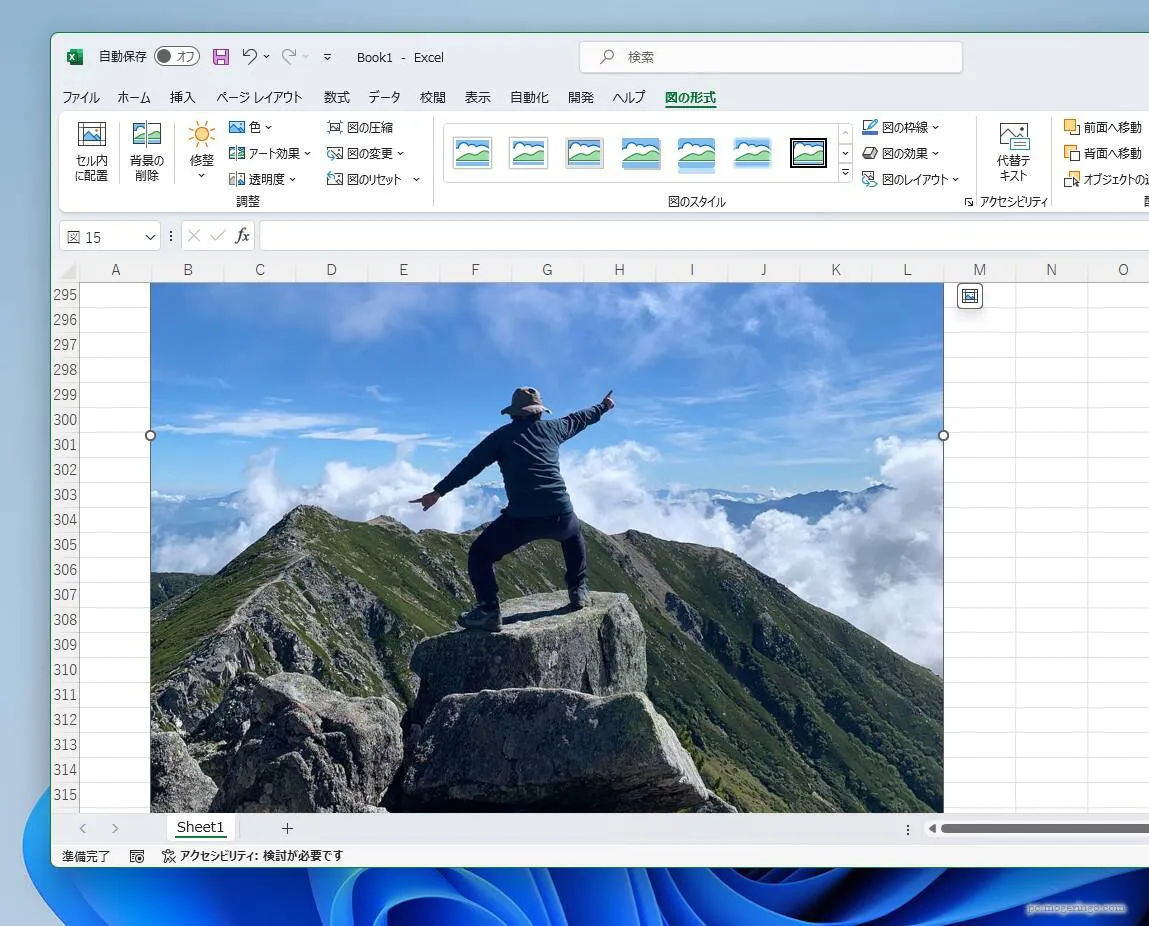Select the Sheet1 tab
This screenshot has height=926, width=1149.
pyautogui.click(x=200, y=828)
